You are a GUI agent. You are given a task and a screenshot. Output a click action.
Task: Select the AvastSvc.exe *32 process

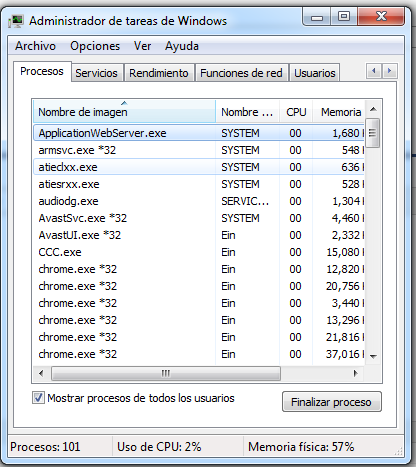coord(199,218)
